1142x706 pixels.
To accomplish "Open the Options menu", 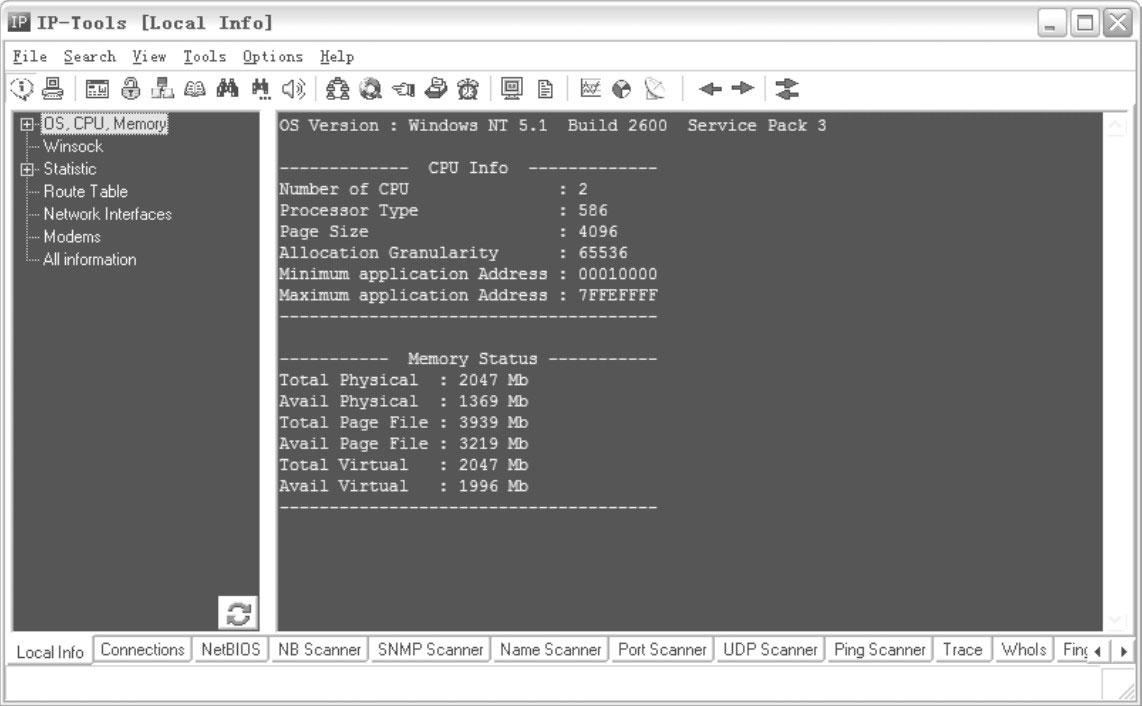I will (x=274, y=56).
